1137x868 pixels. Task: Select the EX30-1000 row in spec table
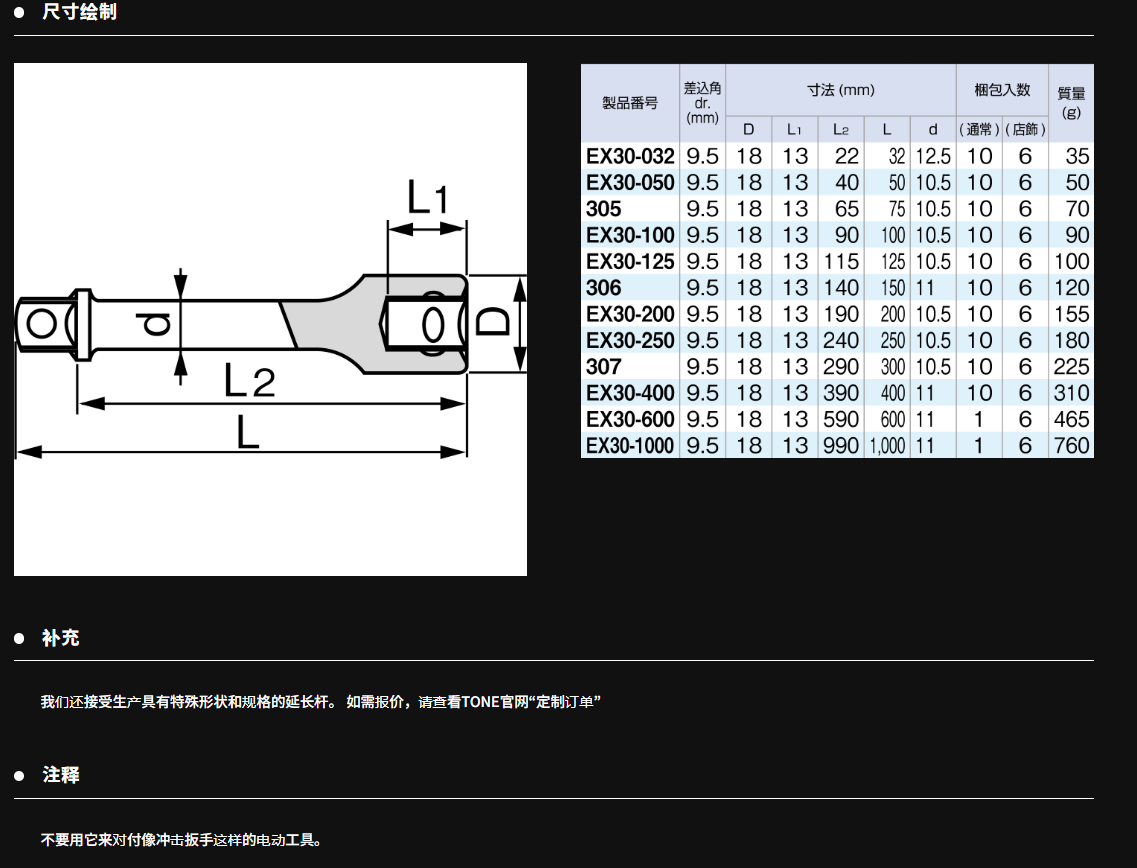click(x=630, y=446)
